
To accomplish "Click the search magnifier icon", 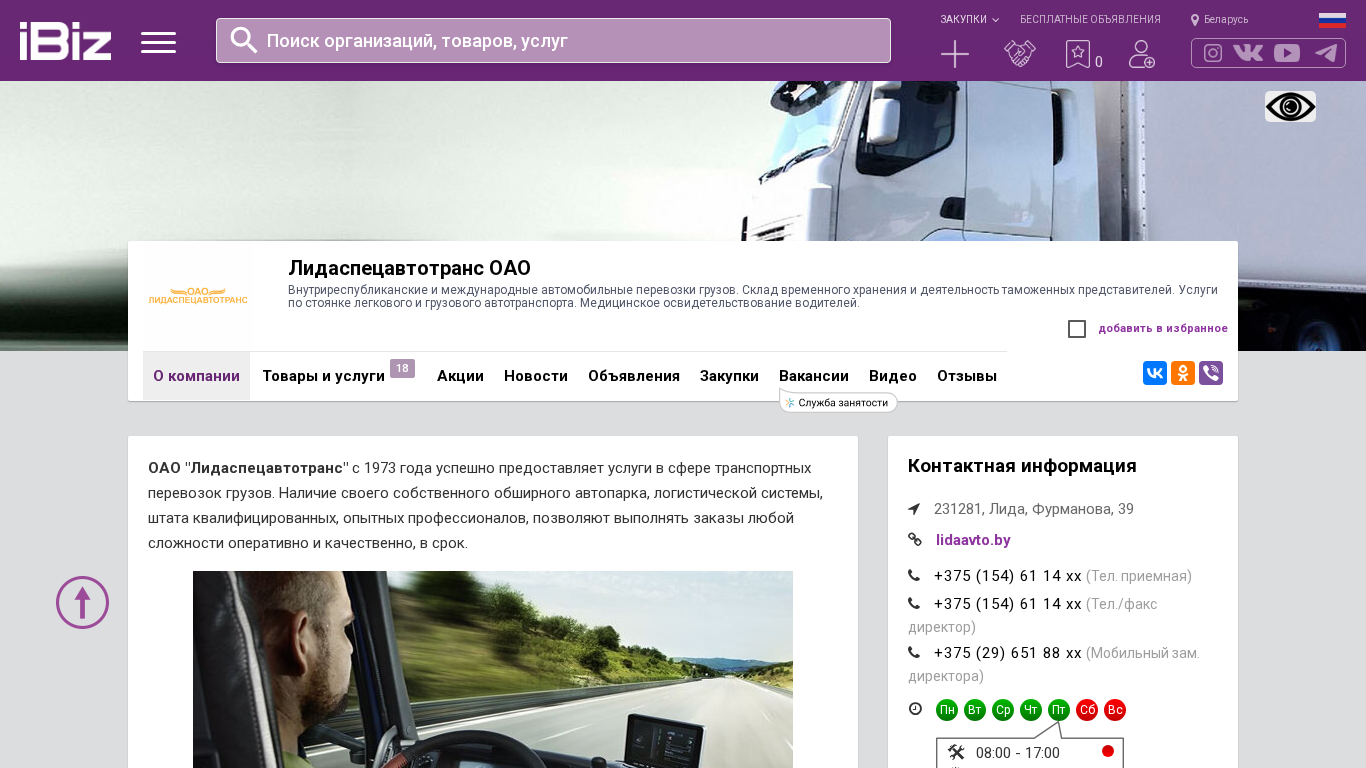I will (x=244, y=40).
